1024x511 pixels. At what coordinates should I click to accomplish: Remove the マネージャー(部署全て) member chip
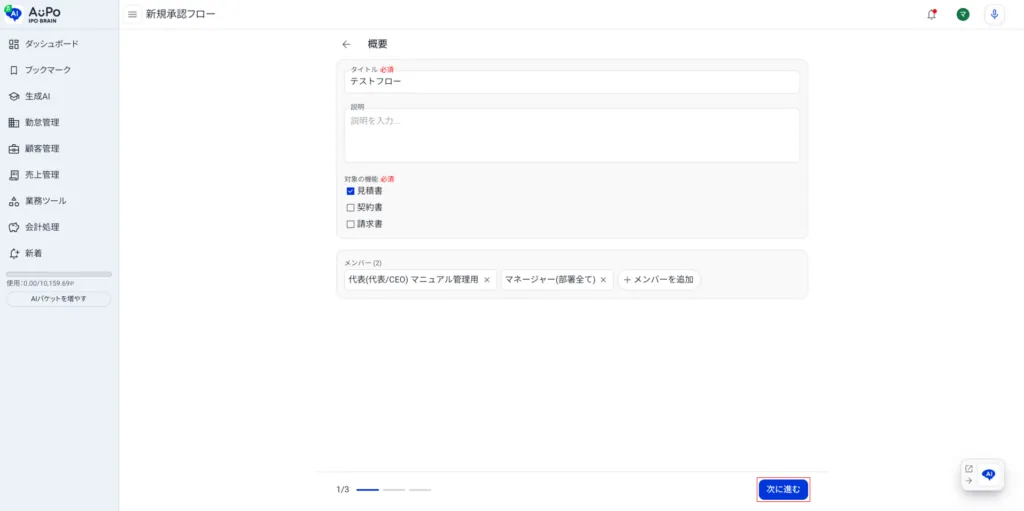603,280
